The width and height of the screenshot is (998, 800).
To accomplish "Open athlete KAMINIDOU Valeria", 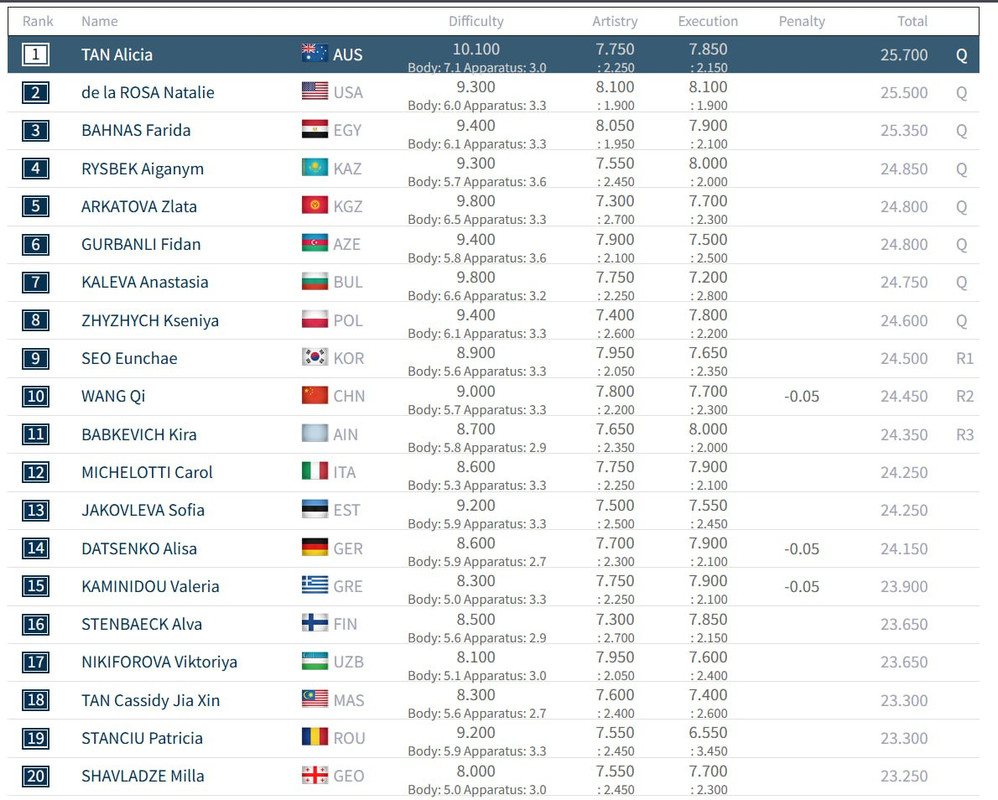I will point(150,586).
